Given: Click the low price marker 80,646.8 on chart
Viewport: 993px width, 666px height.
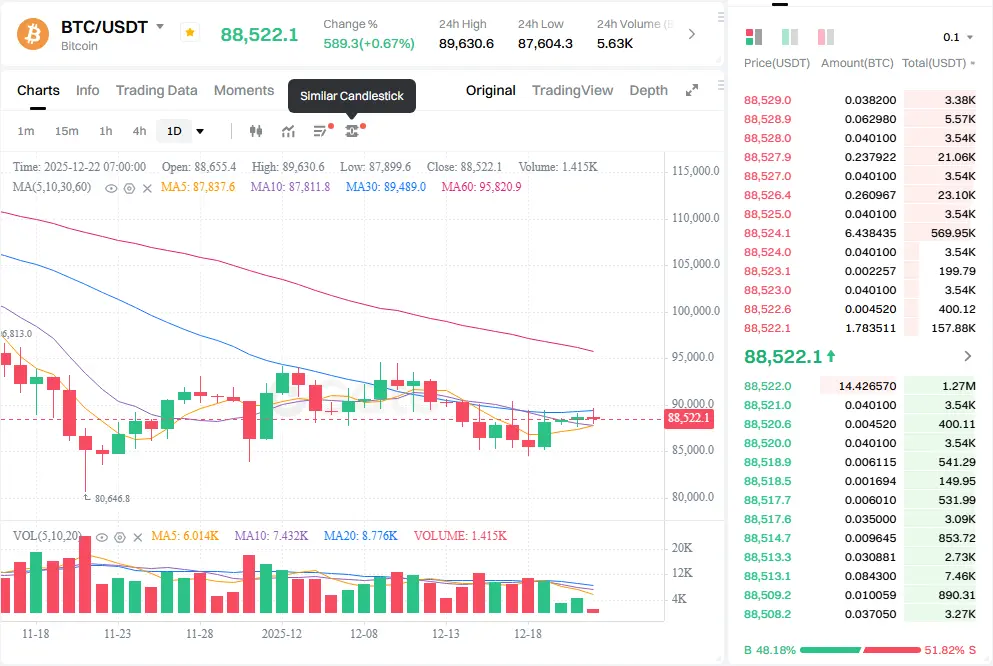Looking at the screenshot, I should pyautogui.click(x=112, y=499).
